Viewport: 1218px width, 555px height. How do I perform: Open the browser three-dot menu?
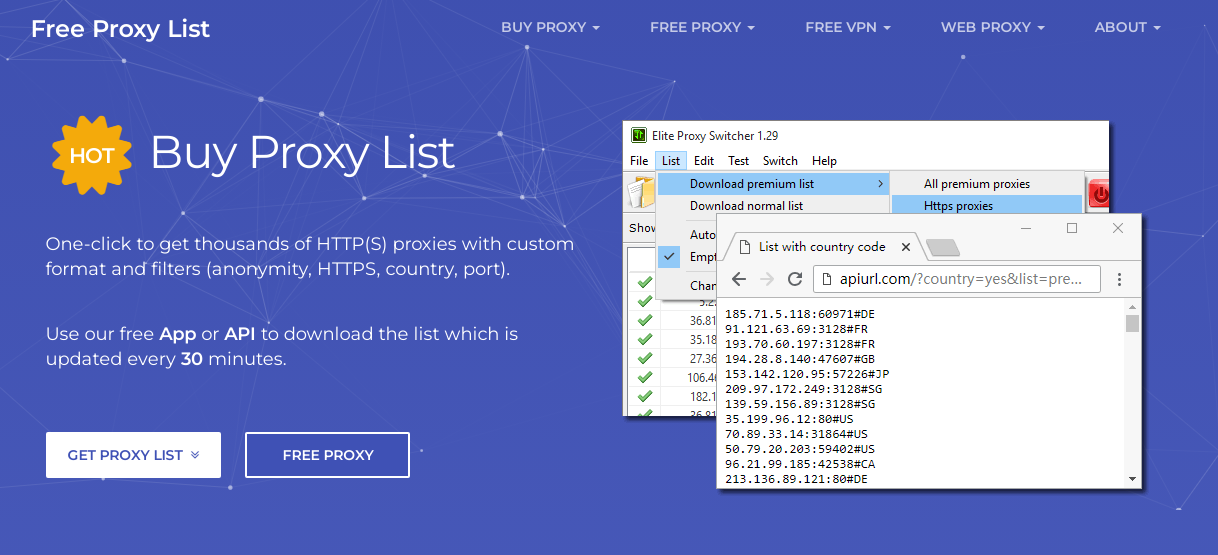(x=1120, y=279)
